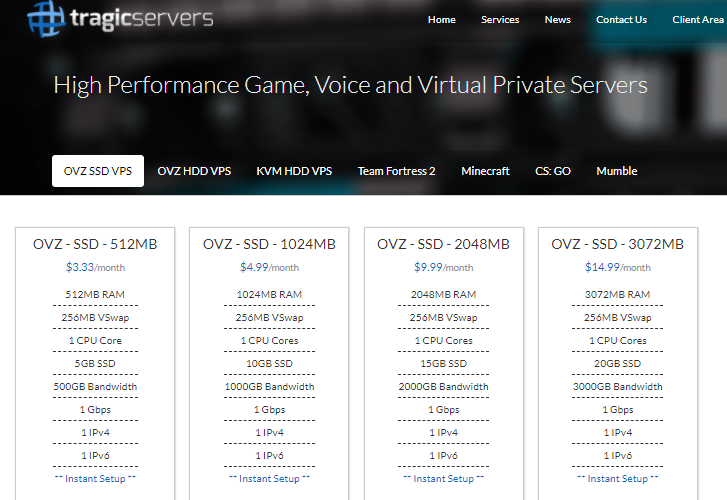
Task: Click the tragicservers wordmark text
Action: point(141,19)
